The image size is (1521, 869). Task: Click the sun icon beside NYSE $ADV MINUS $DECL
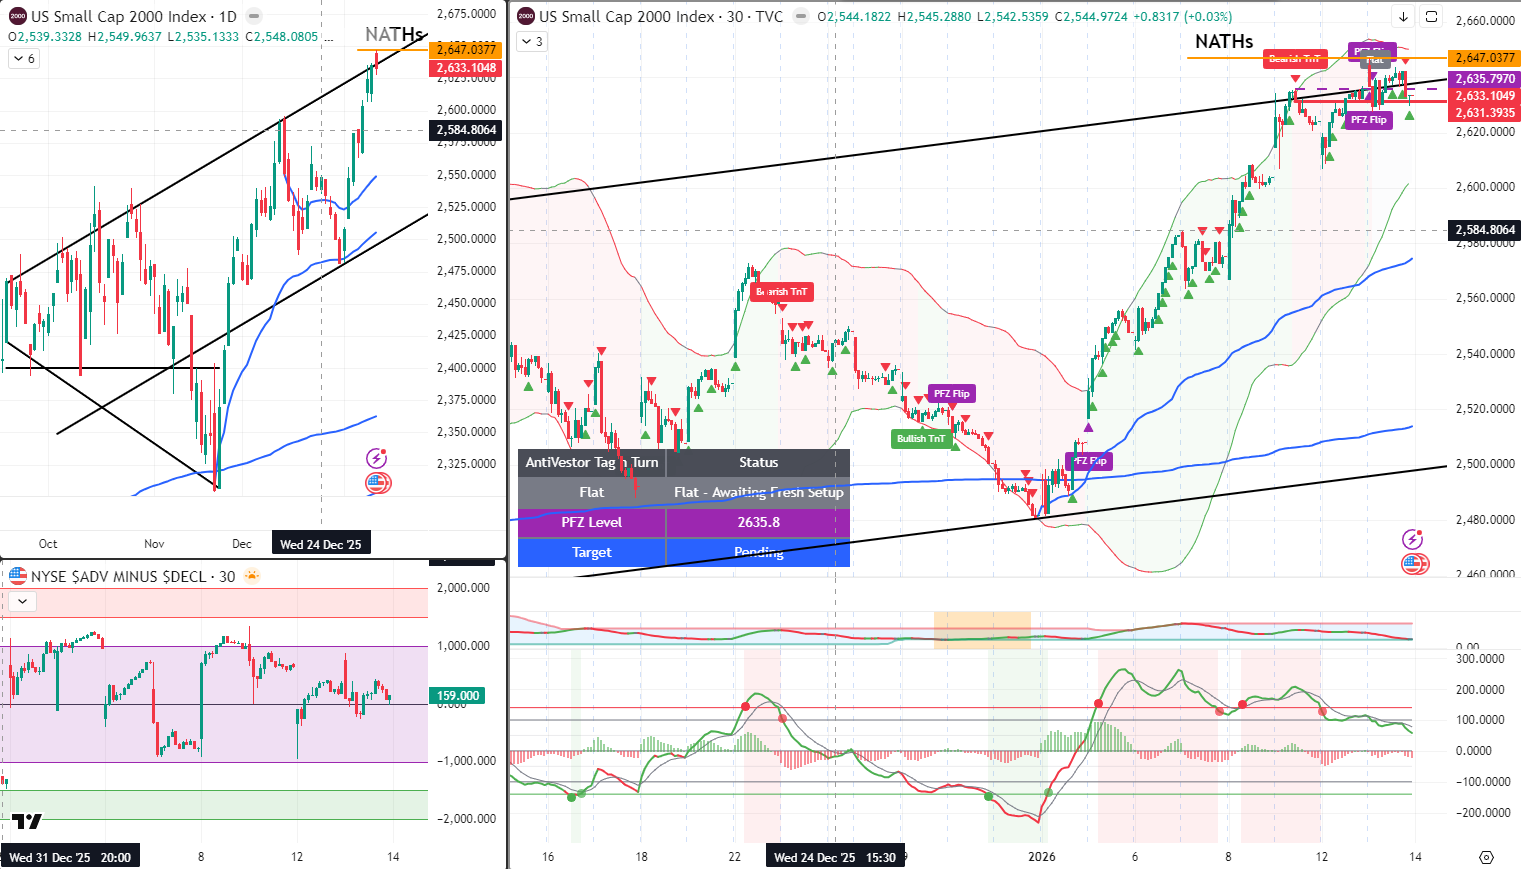[x=252, y=576]
